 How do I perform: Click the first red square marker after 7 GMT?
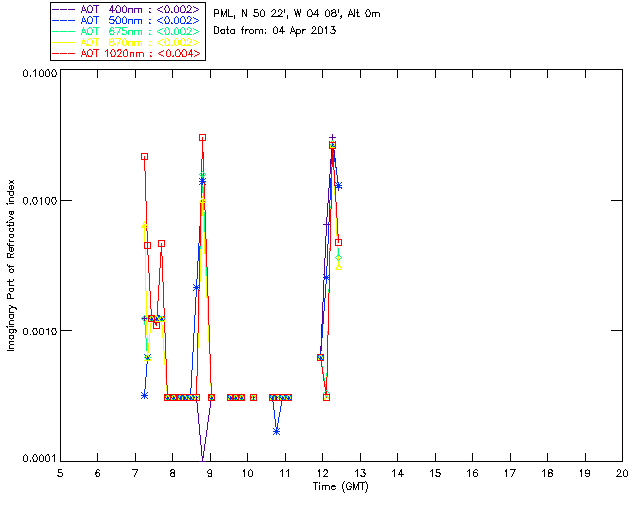pyautogui.click(x=144, y=156)
